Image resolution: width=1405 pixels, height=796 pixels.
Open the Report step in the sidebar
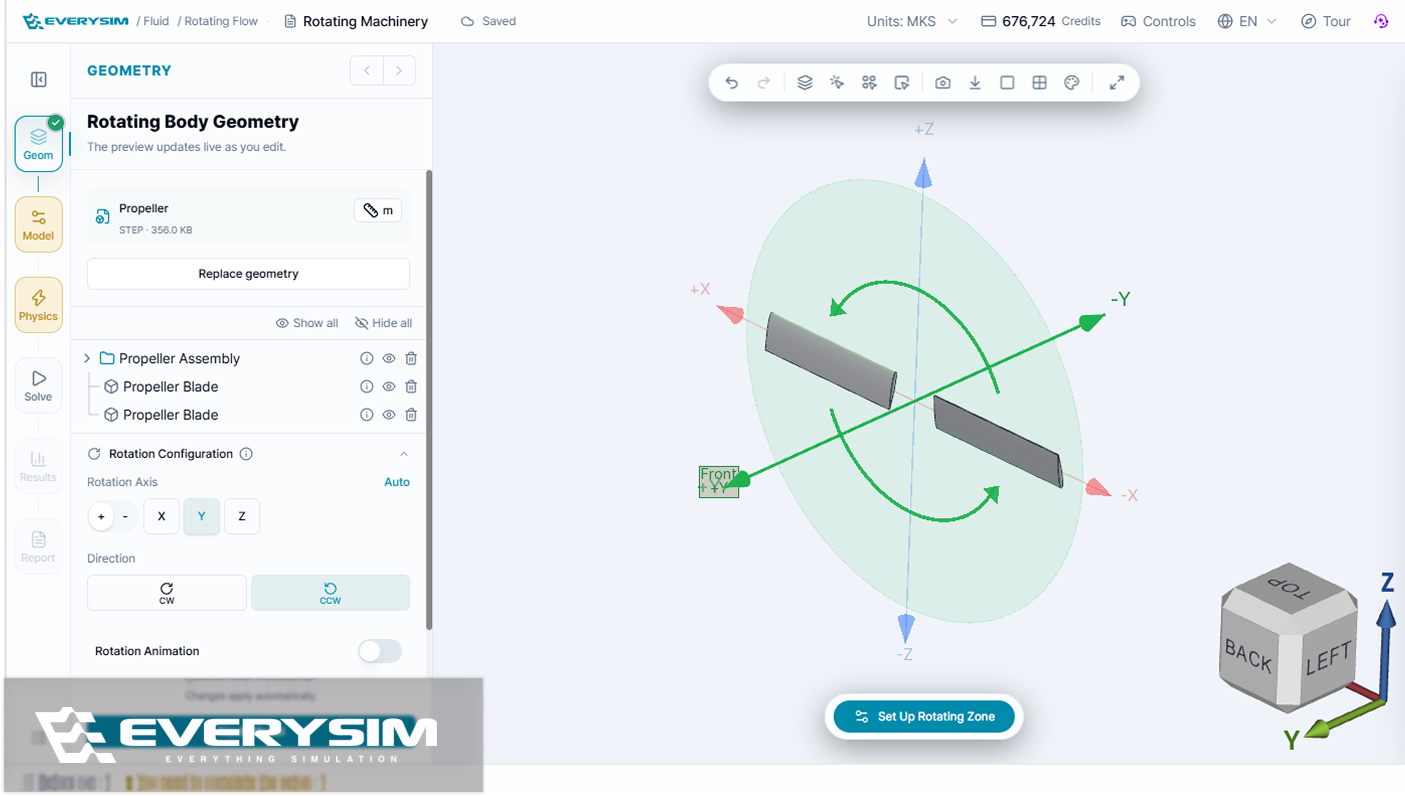coord(39,546)
